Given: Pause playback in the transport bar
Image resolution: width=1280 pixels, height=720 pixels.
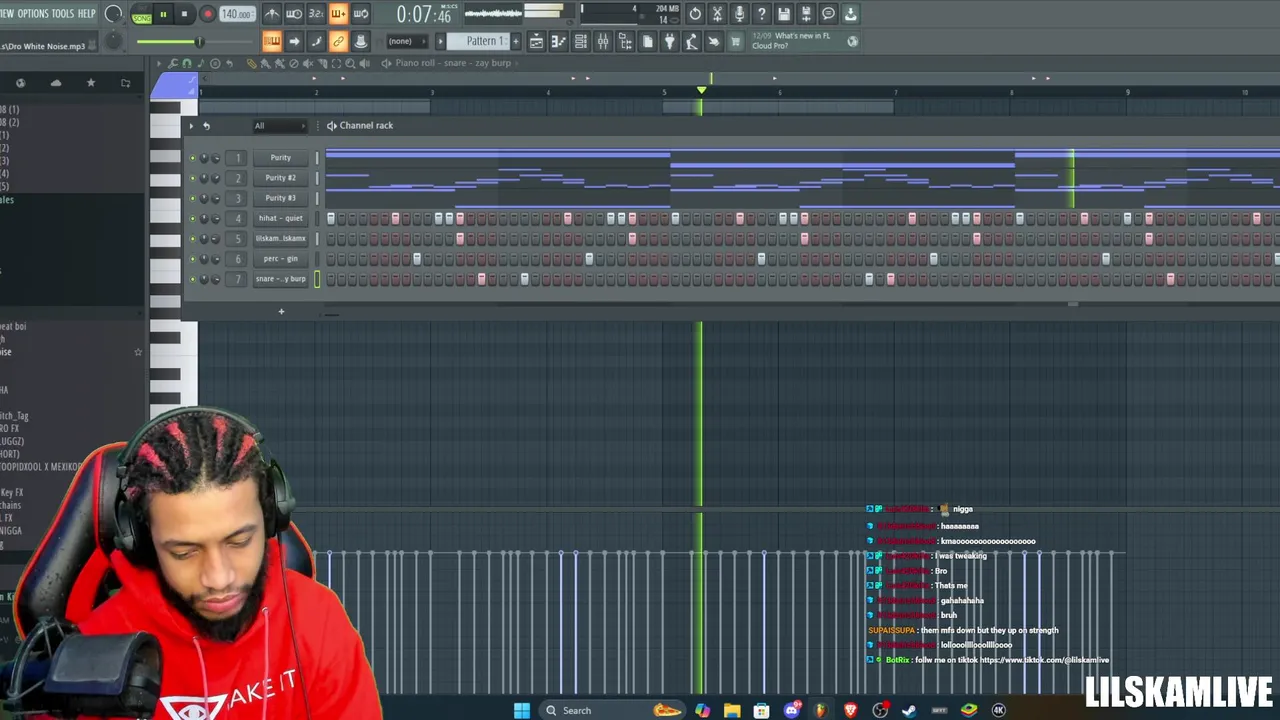Looking at the screenshot, I should pyautogui.click(x=163, y=14).
